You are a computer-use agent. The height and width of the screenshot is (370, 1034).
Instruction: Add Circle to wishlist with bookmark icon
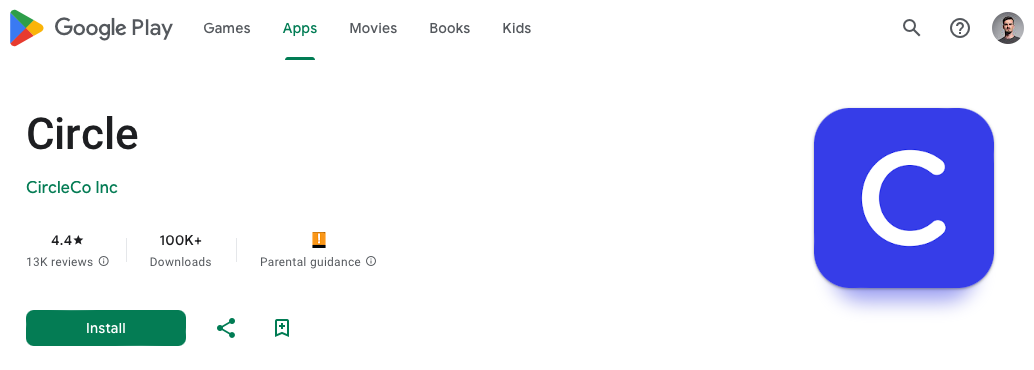pos(282,328)
